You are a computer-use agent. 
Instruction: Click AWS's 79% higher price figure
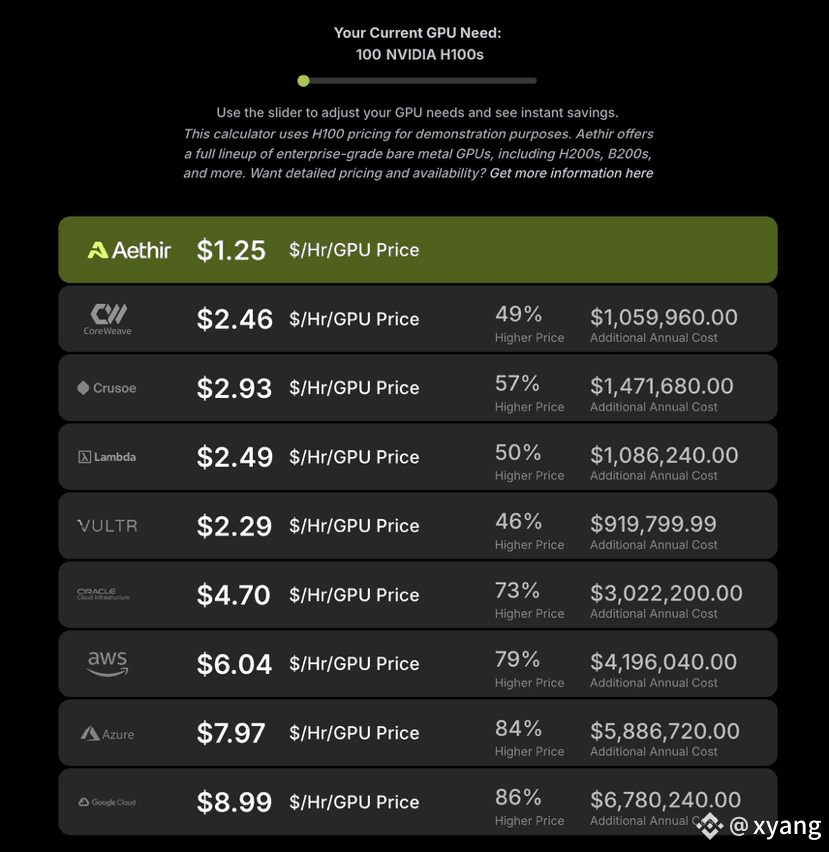click(x=518, y=659)
